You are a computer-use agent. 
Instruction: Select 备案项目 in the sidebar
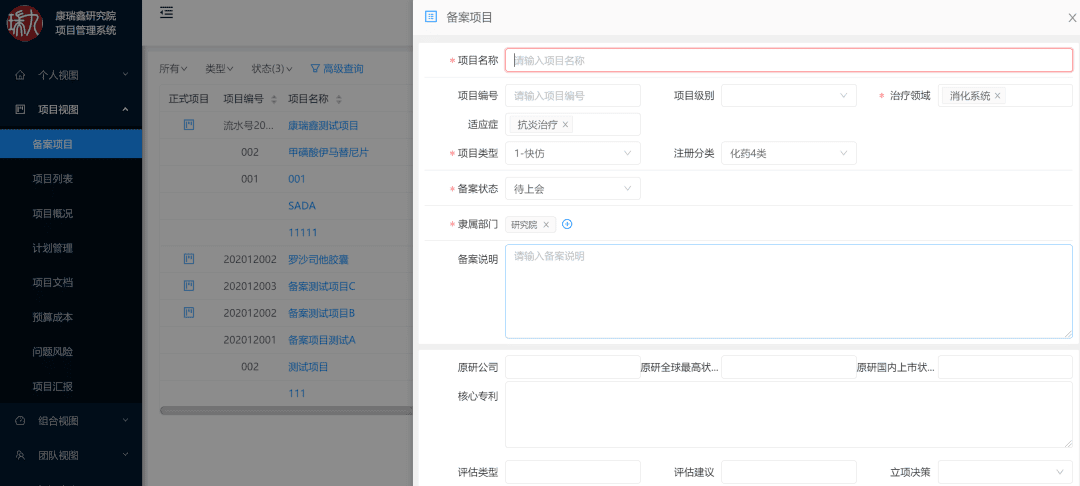click(x=71, y=144)
